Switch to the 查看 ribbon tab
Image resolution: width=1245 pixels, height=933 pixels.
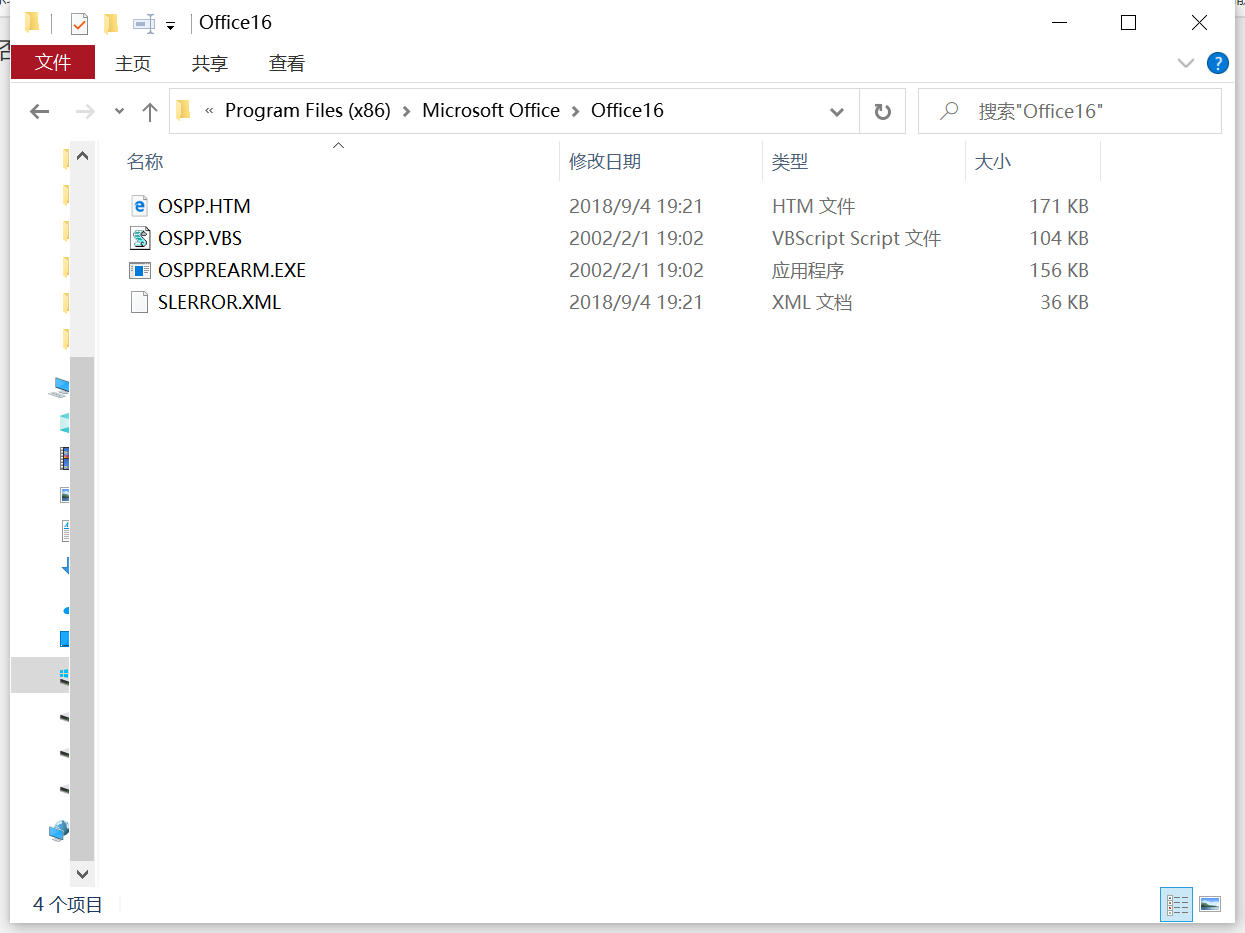coord(287,63)
